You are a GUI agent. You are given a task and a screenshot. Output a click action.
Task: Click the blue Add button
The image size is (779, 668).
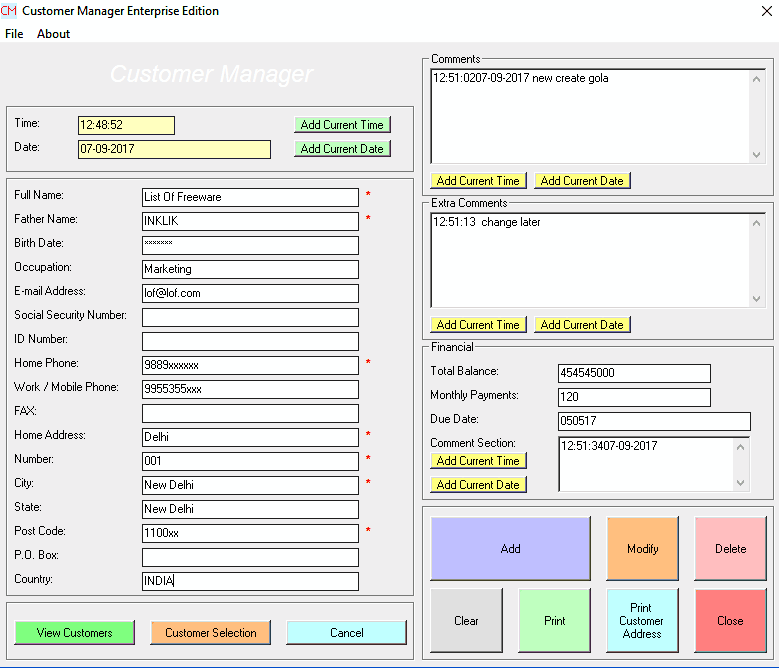(x=510, y=549)
